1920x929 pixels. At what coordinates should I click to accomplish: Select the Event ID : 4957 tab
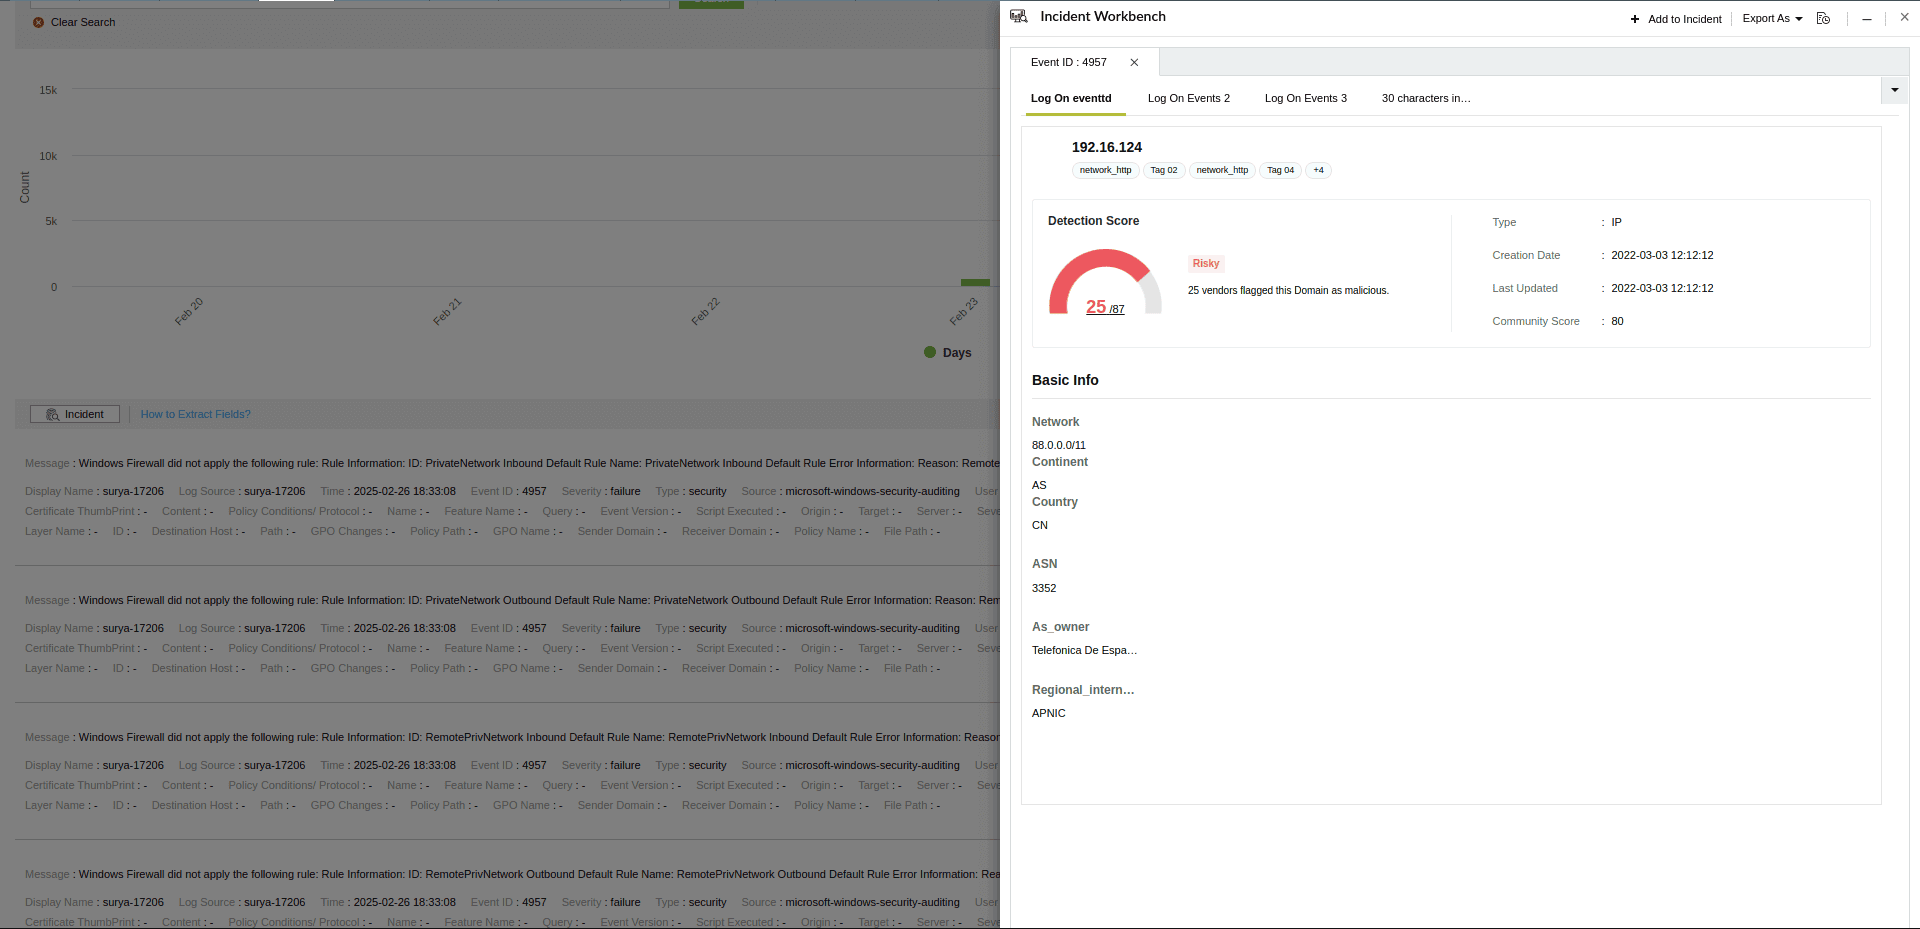coord(1069,62)
